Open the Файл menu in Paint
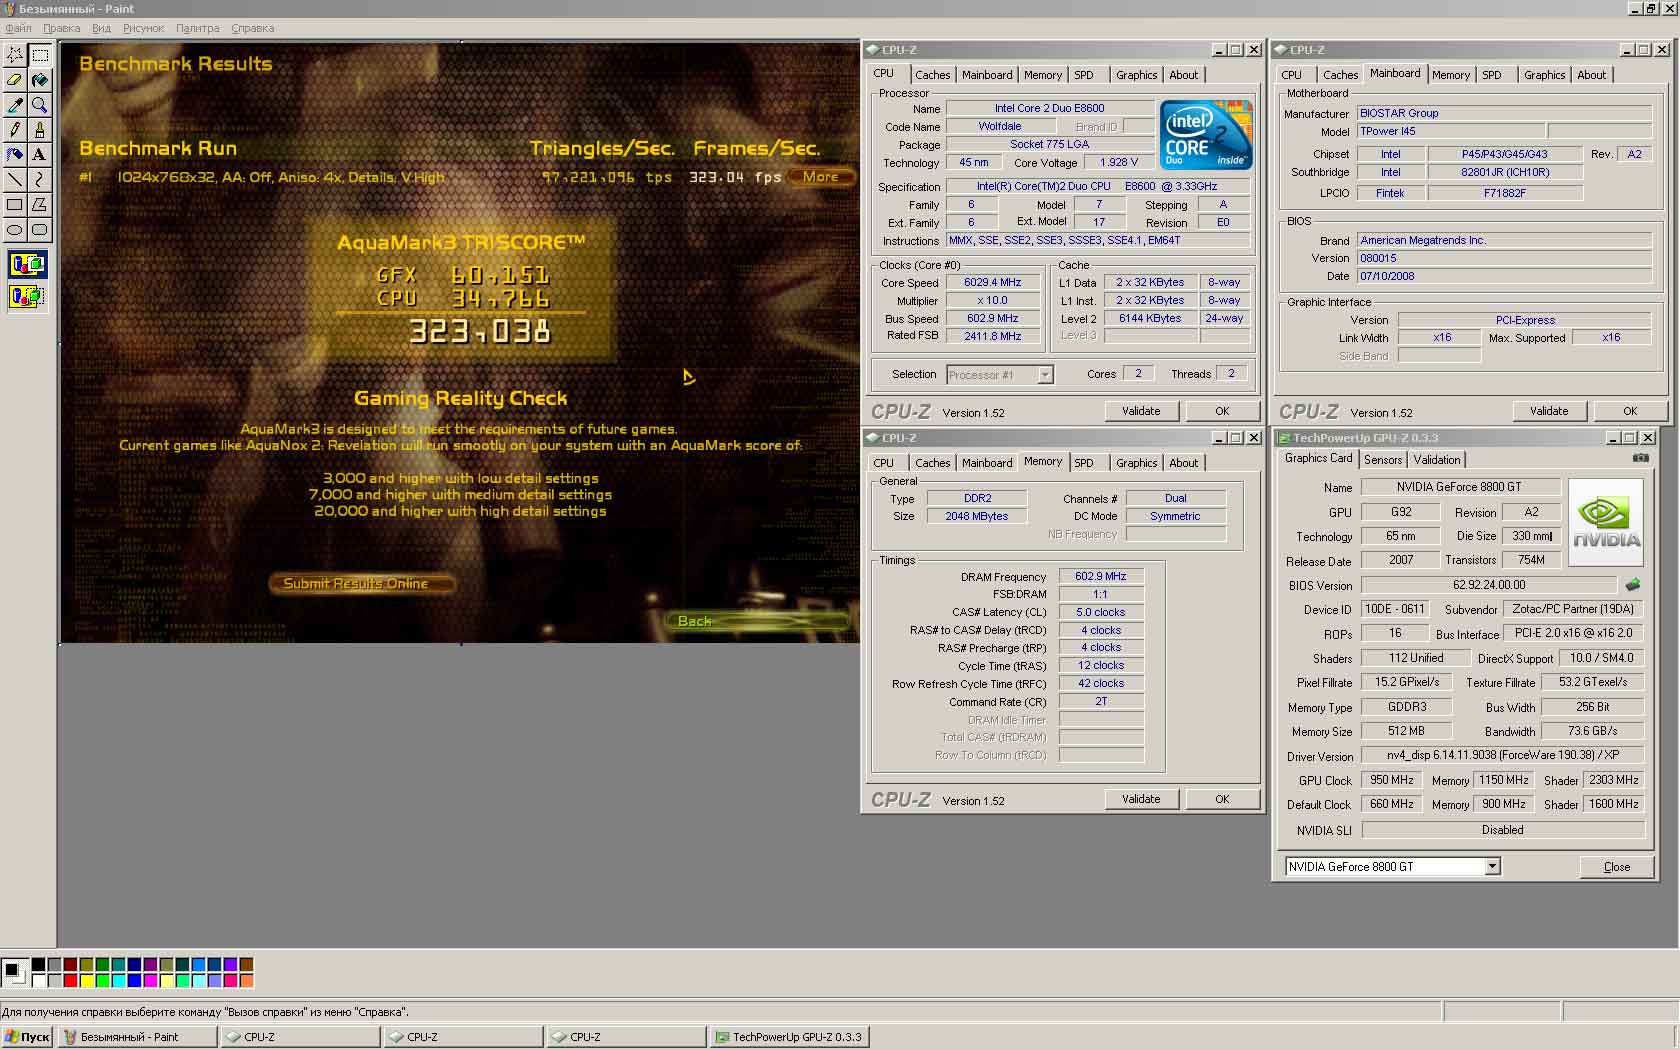 pyautogui.click(x=19, y=28)
